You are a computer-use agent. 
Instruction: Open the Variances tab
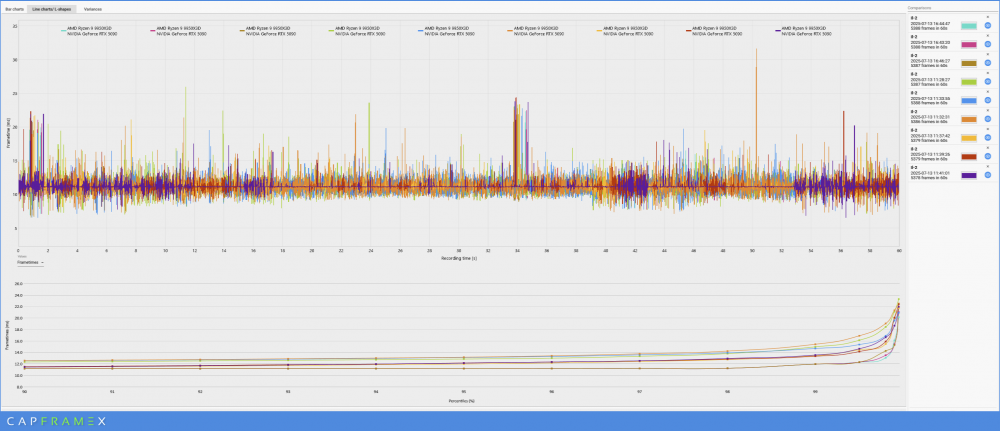tap(93, 8)
